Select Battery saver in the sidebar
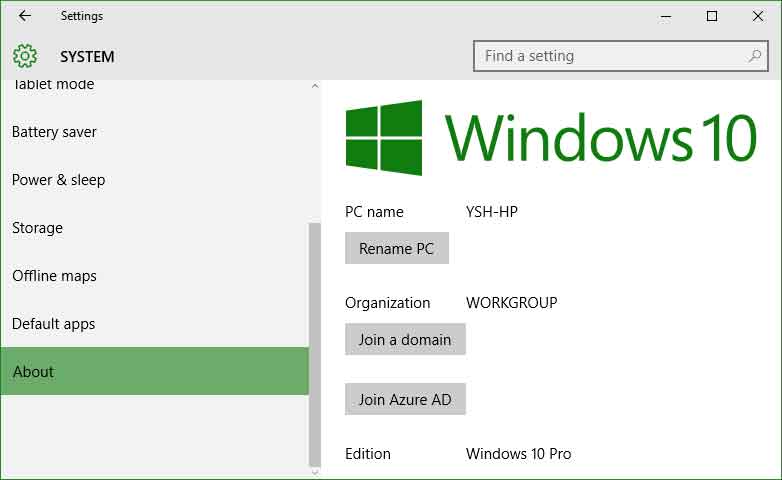The image size is (782, 480). [x=54, y=132]
